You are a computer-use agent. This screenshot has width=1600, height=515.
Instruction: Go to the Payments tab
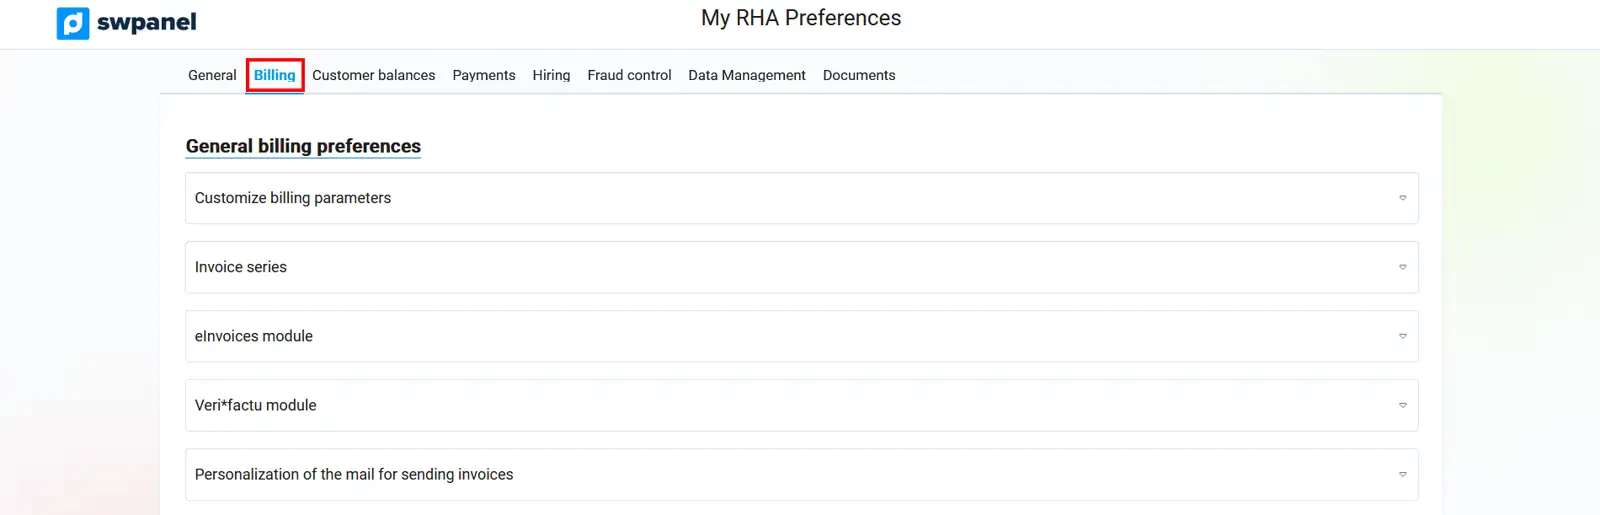[484, 75]
